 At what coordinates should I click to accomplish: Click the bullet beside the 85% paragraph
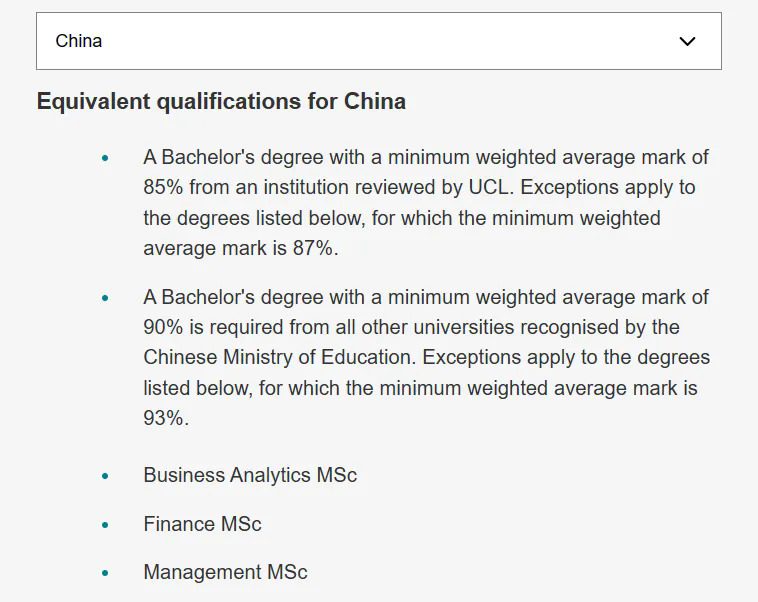pyautogui.click(x=105, y=158)
